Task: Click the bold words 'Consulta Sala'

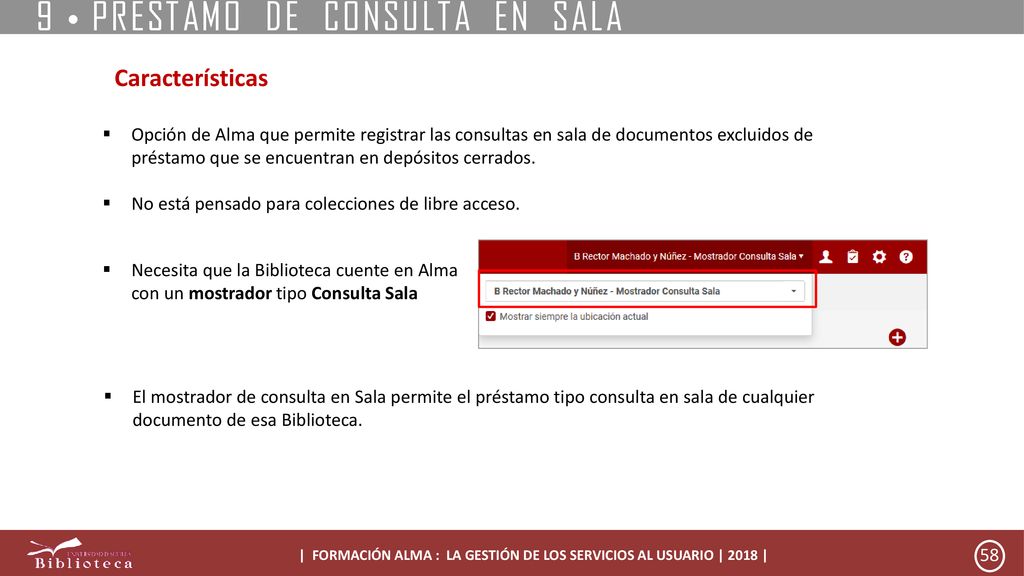Action: pos(364,293)
